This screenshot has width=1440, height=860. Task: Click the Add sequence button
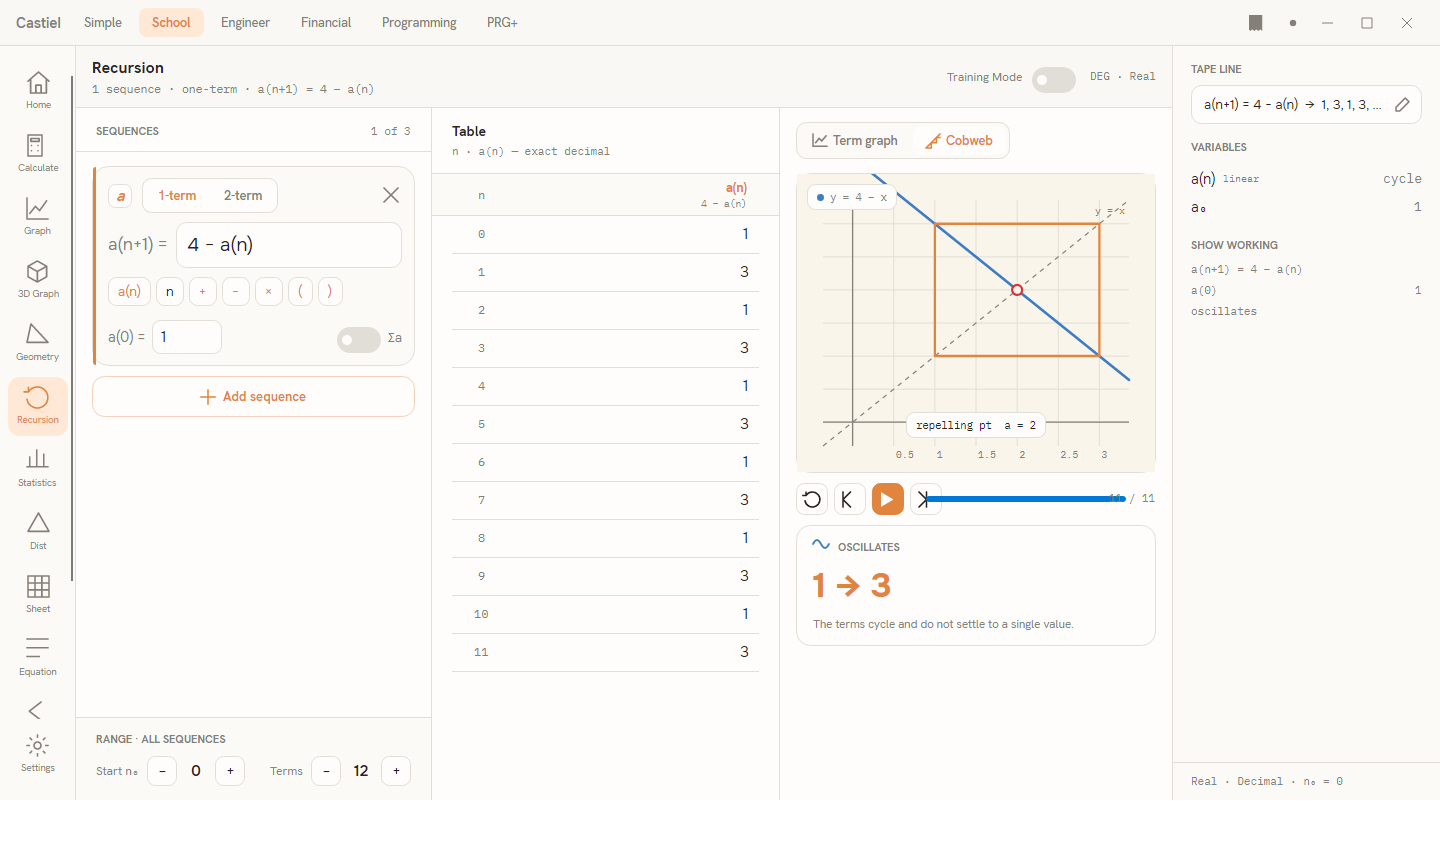(x=253, y=397)
